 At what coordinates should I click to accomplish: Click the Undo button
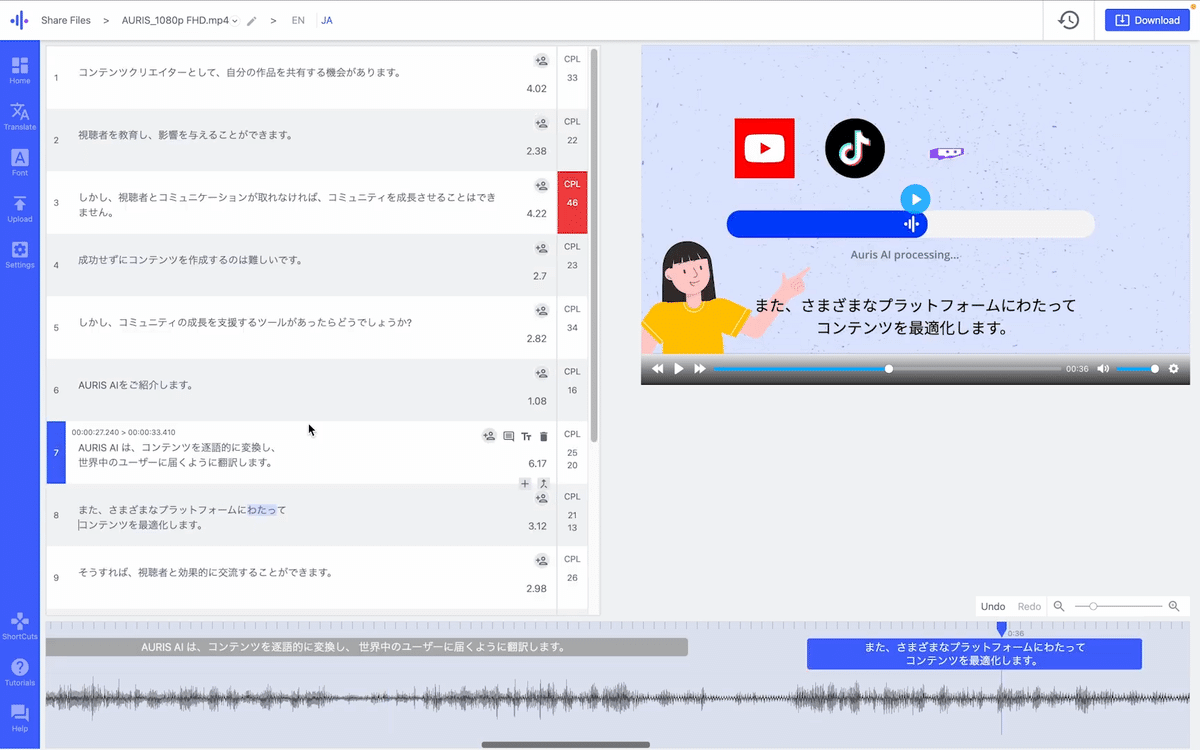[993, 606]
